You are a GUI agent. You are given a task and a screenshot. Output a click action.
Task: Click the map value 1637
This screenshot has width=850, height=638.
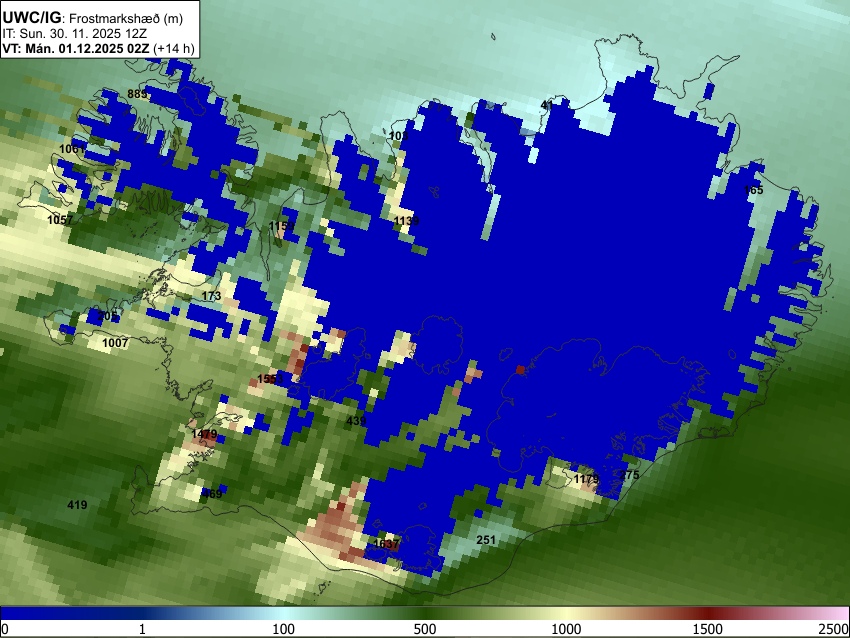[387, 544]
